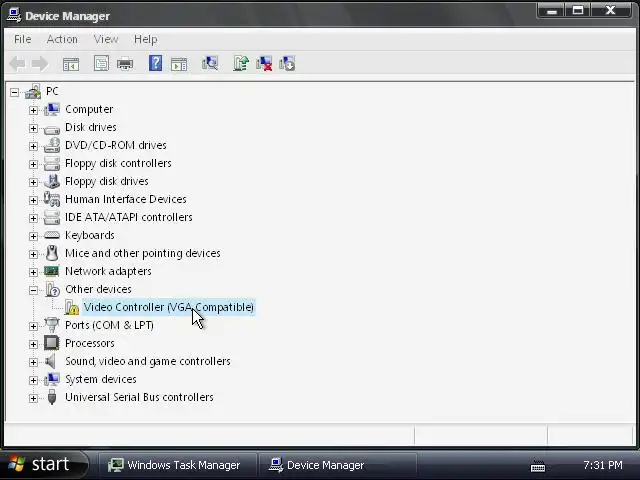Image resolution: width=640 pixels, height=480 pixels.
Task: Open the View menu
Action: point(106,39)
